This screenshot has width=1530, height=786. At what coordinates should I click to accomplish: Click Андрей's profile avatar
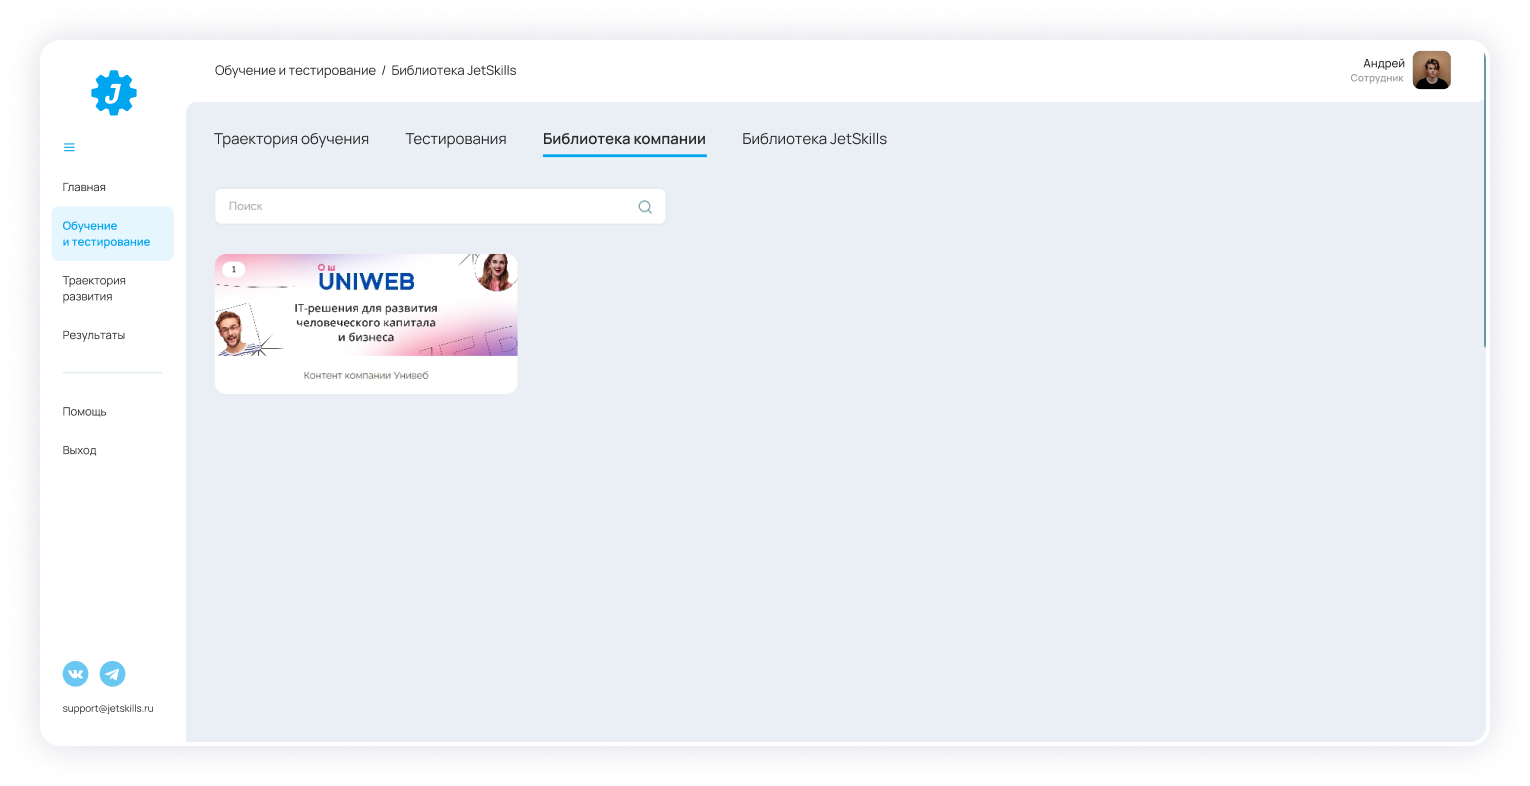[x=1431, y=70]
